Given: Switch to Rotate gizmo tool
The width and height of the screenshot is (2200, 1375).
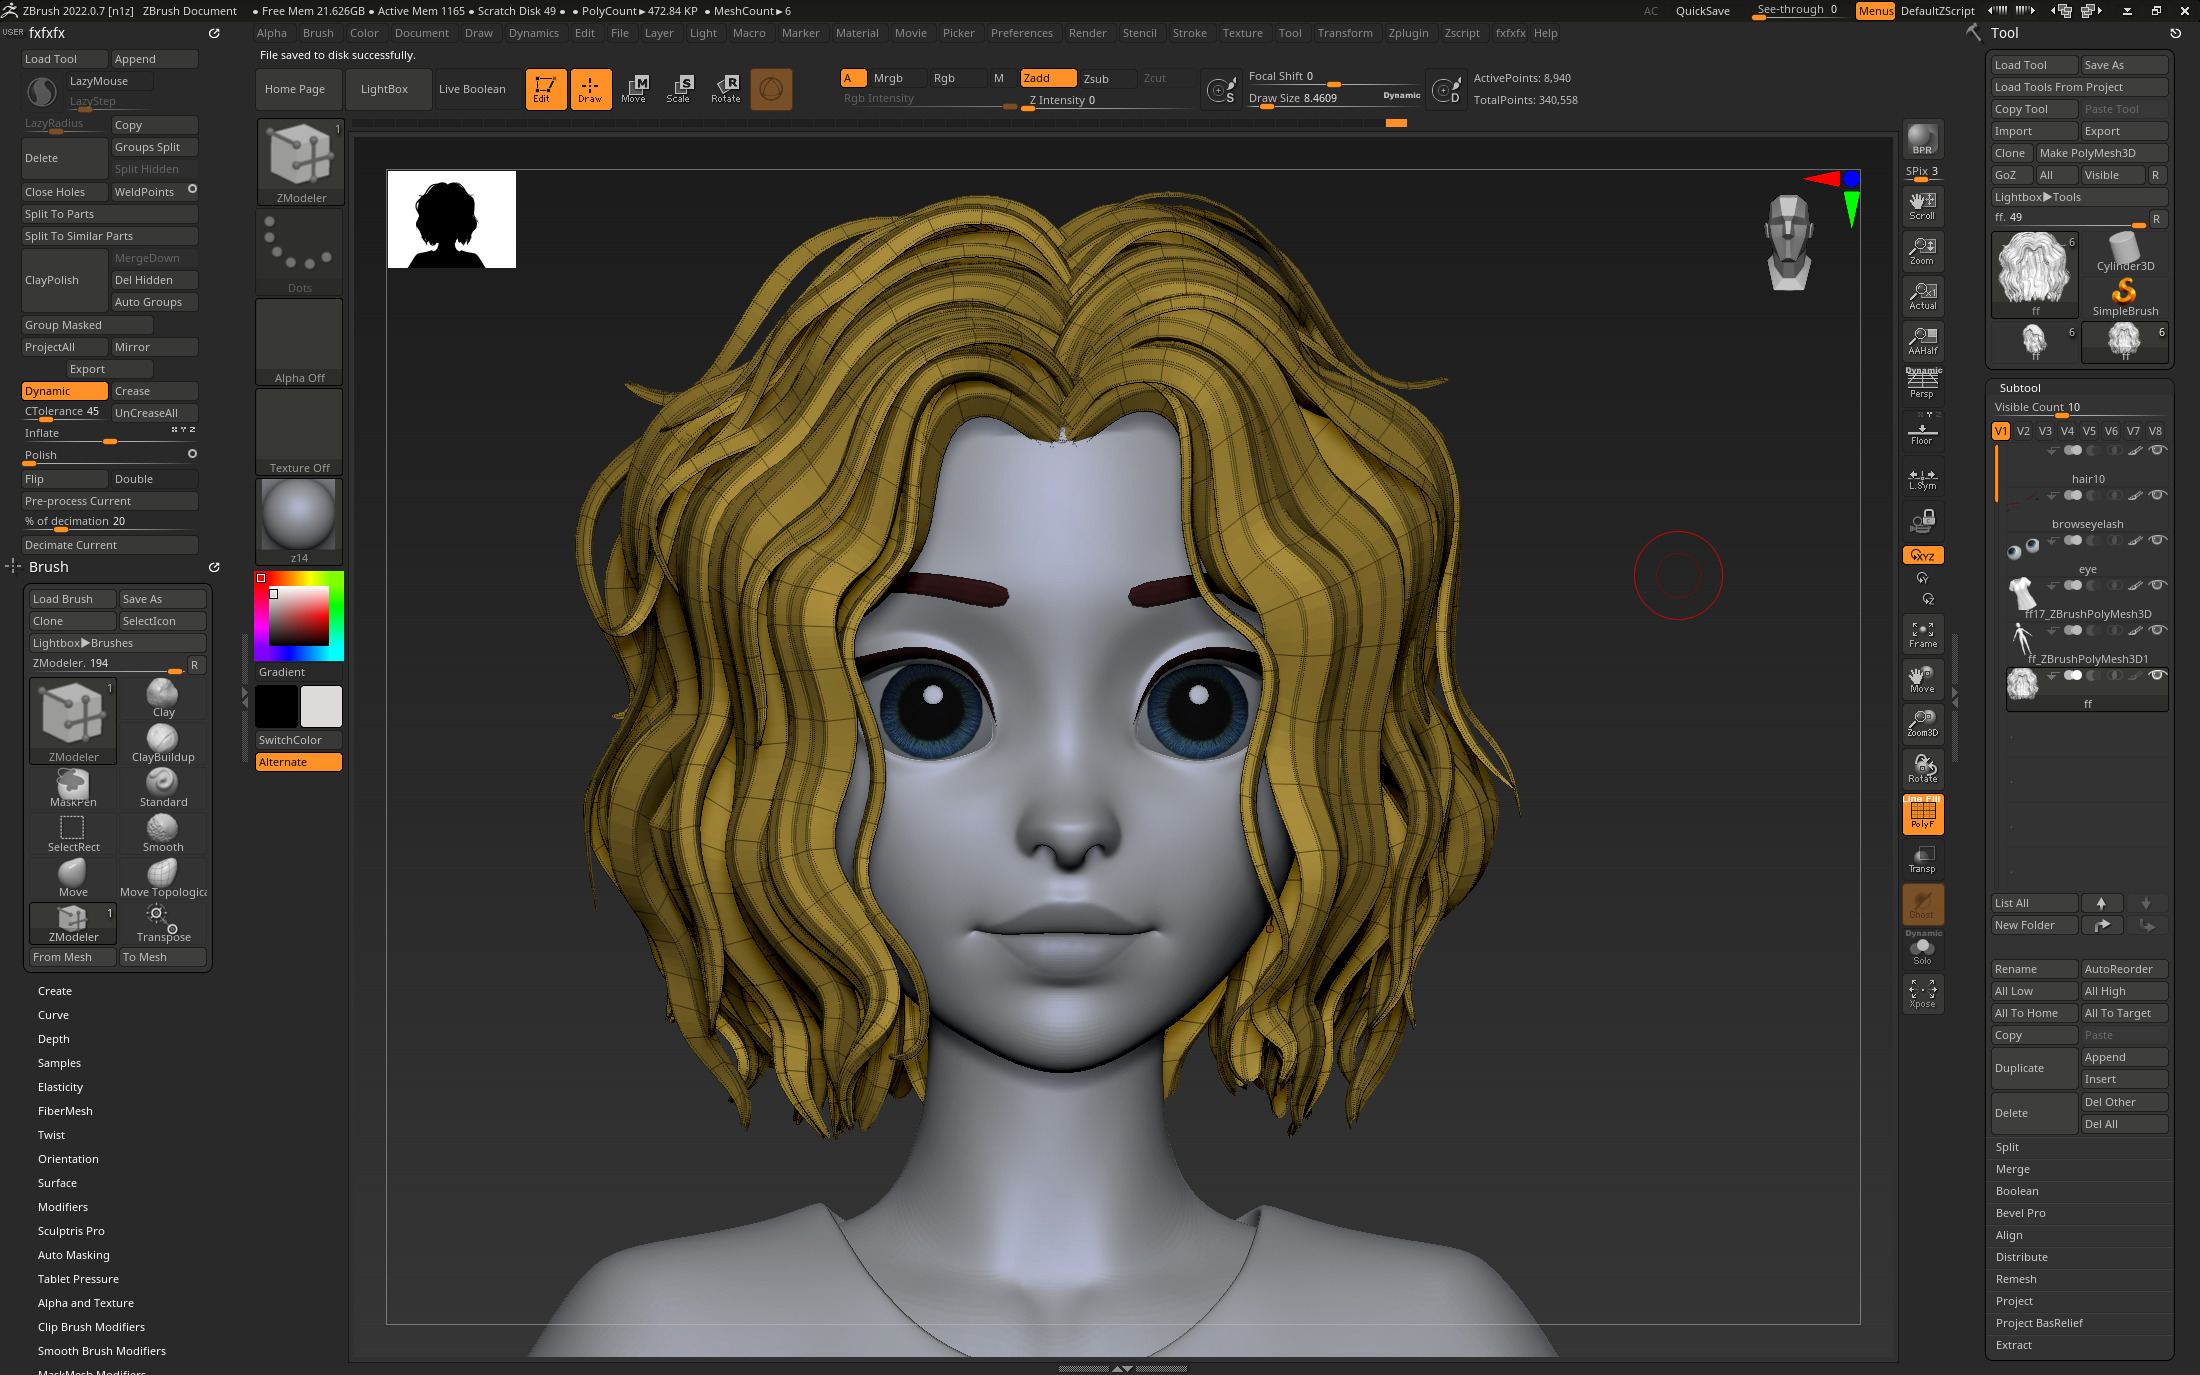Looking at the screenshot, I should [726, 89].
